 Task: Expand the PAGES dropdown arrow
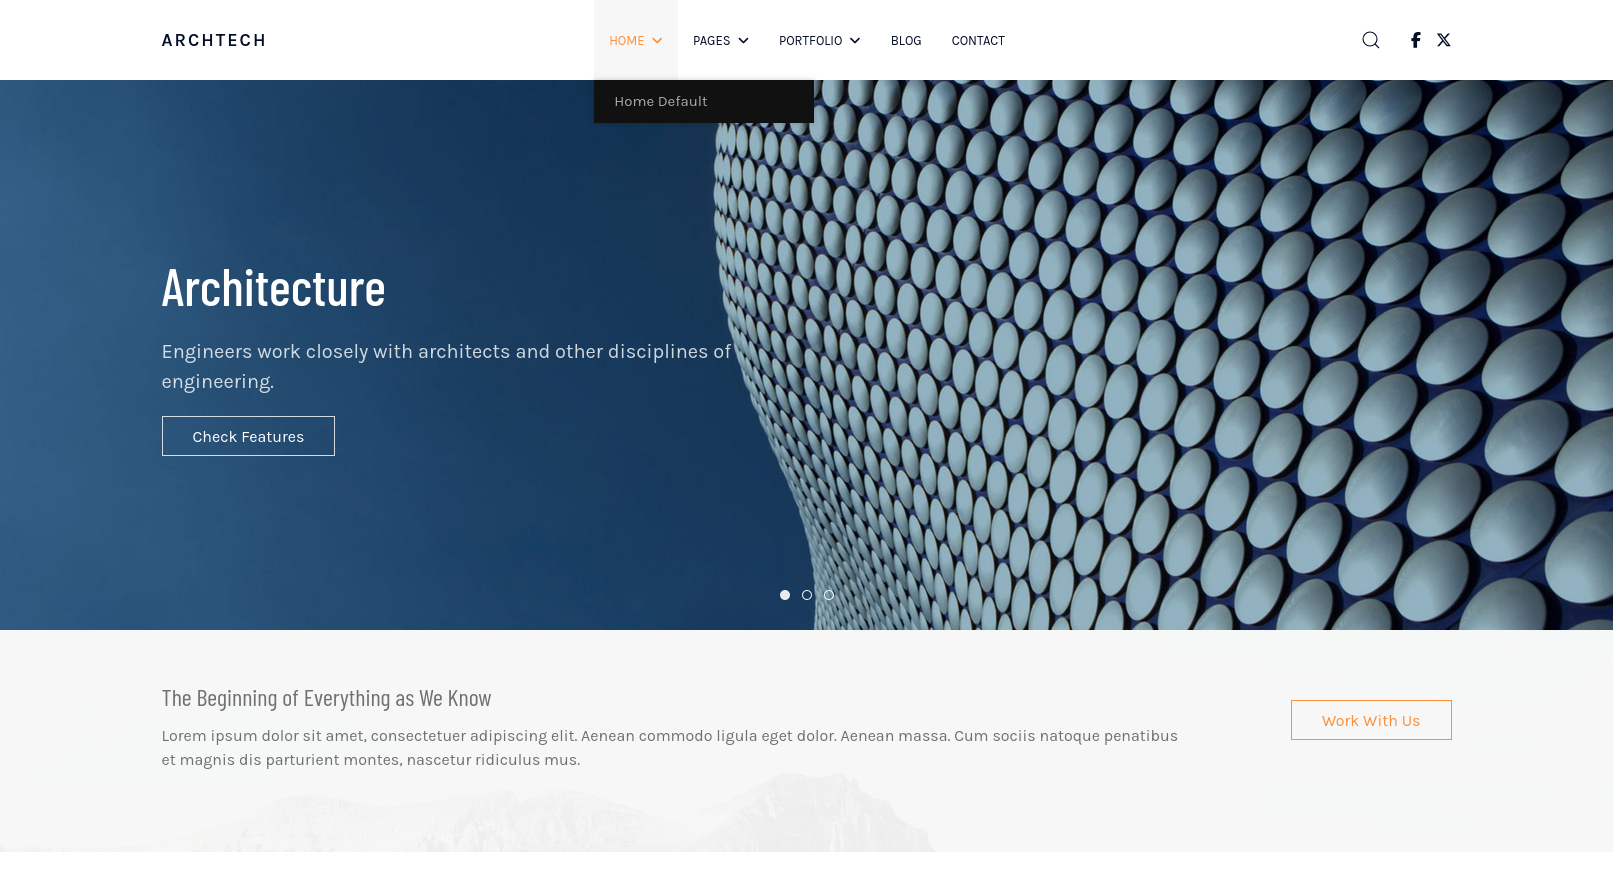[x=743, y=41]
